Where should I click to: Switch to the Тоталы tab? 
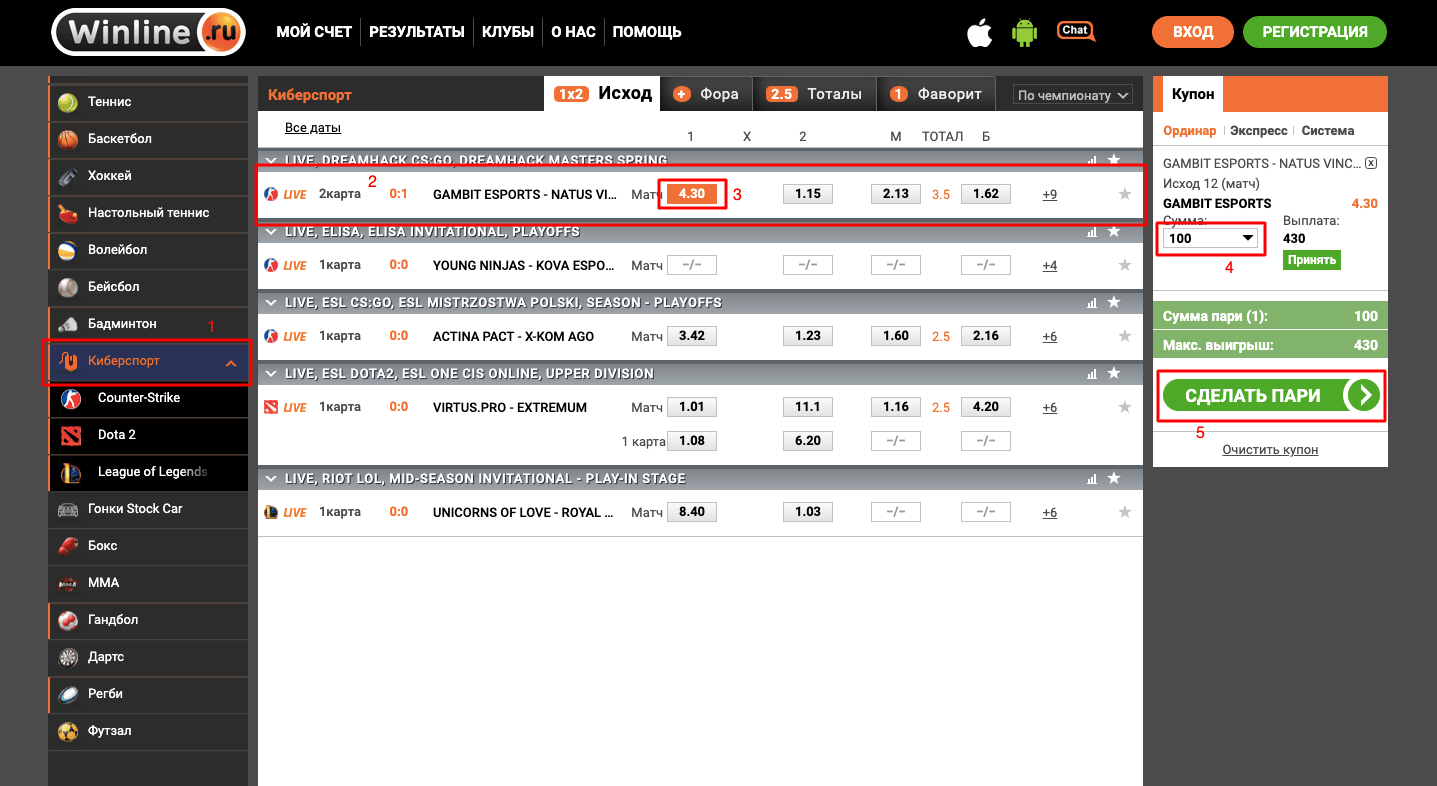pos(814,94)
